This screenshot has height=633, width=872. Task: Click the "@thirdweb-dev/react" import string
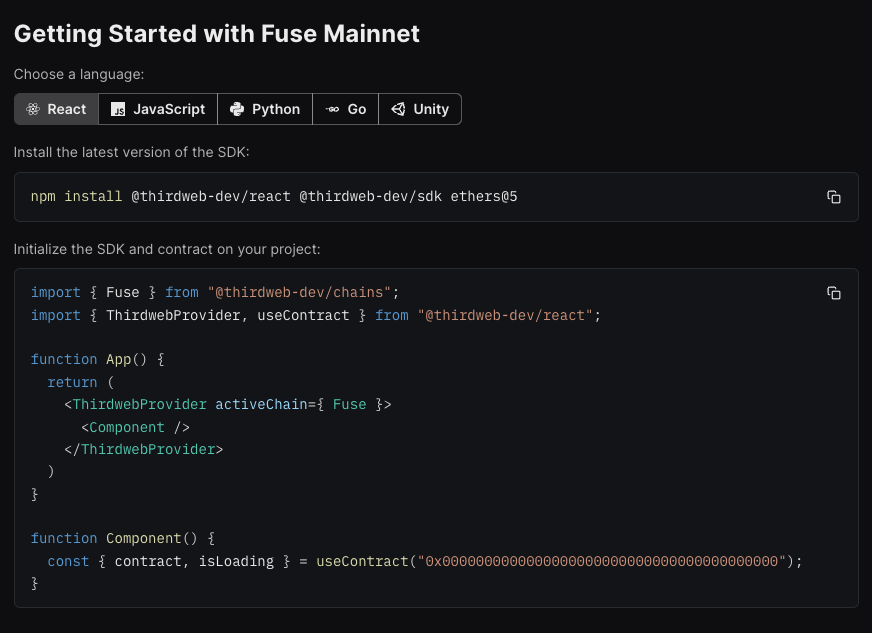pos(505,315)
